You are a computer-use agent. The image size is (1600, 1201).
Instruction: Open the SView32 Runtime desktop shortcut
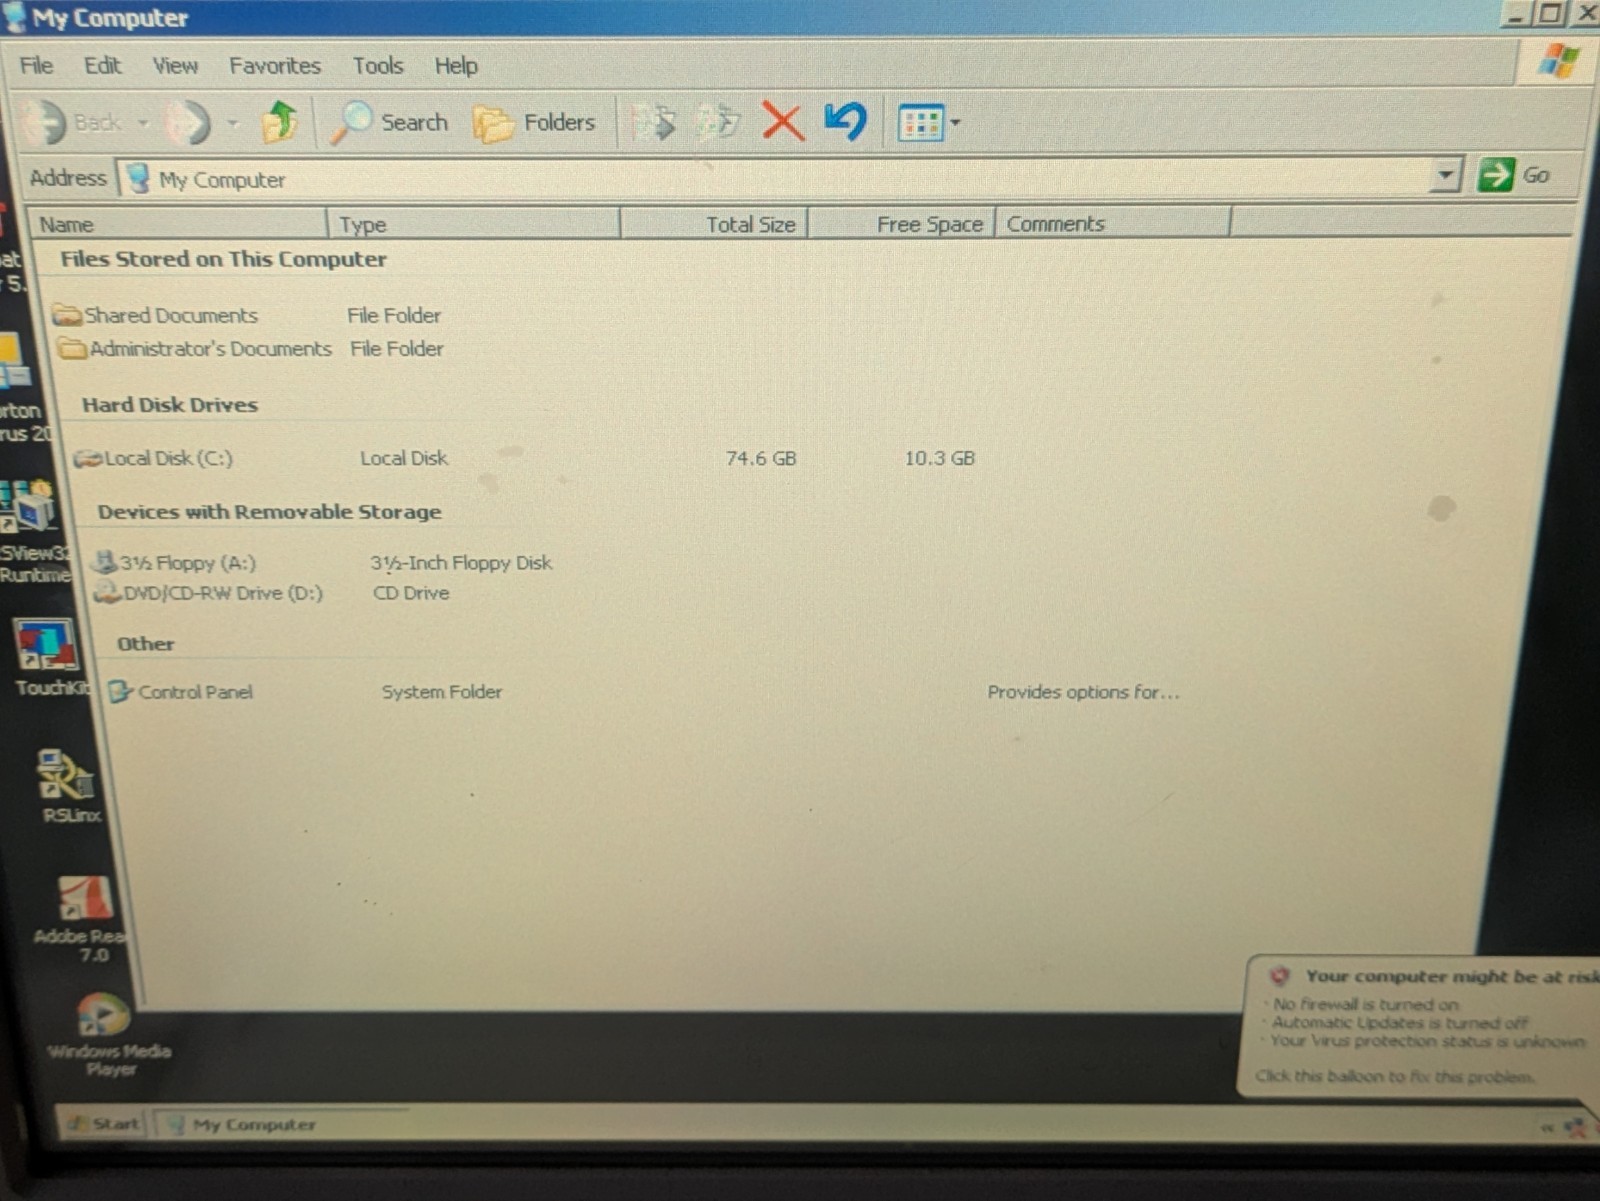[33, 530]
